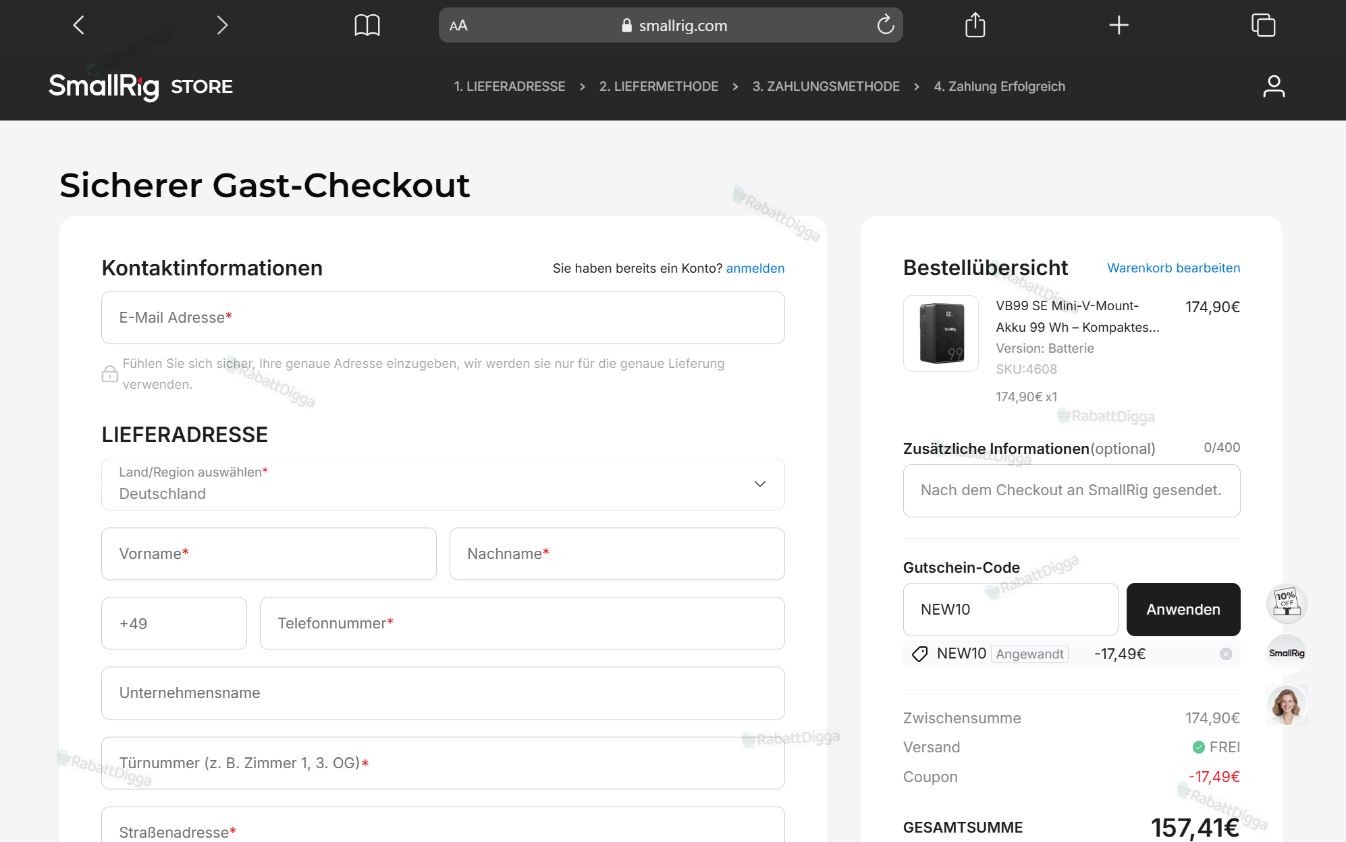Expand the Land/Region Deutschland dropdown
Image resolution: width=1346 pixels, height=842 pixels.
(443, 484)
